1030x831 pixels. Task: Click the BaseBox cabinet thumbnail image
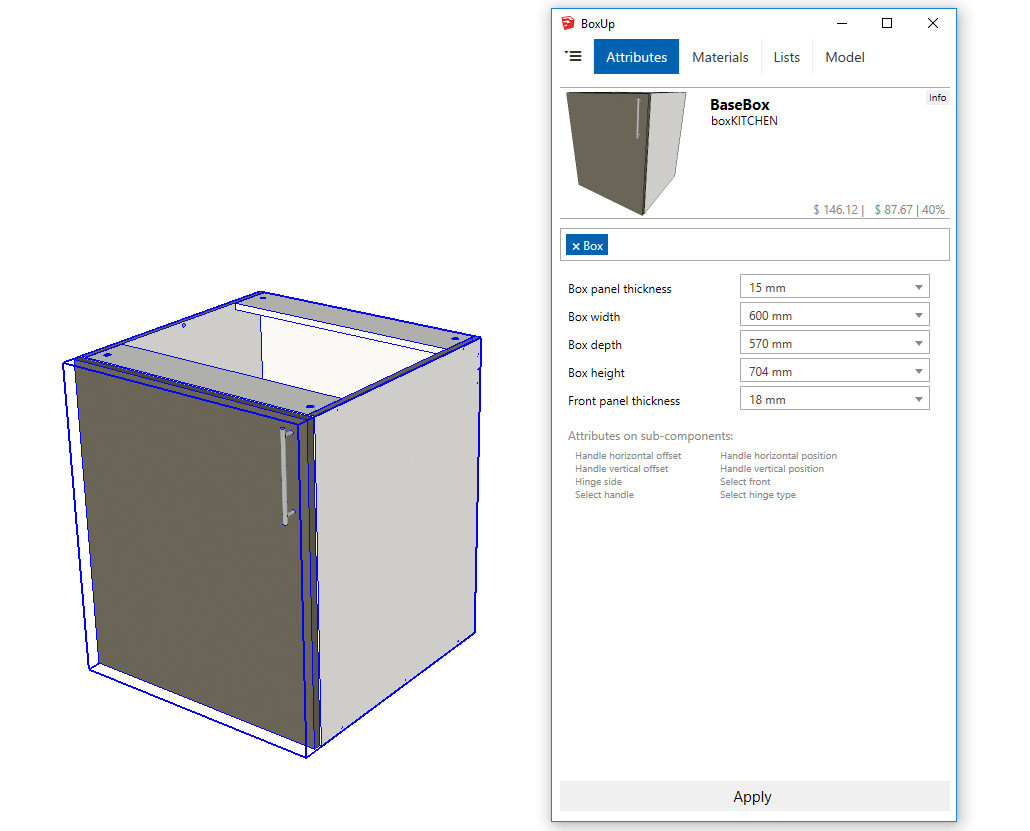(625, 152)
